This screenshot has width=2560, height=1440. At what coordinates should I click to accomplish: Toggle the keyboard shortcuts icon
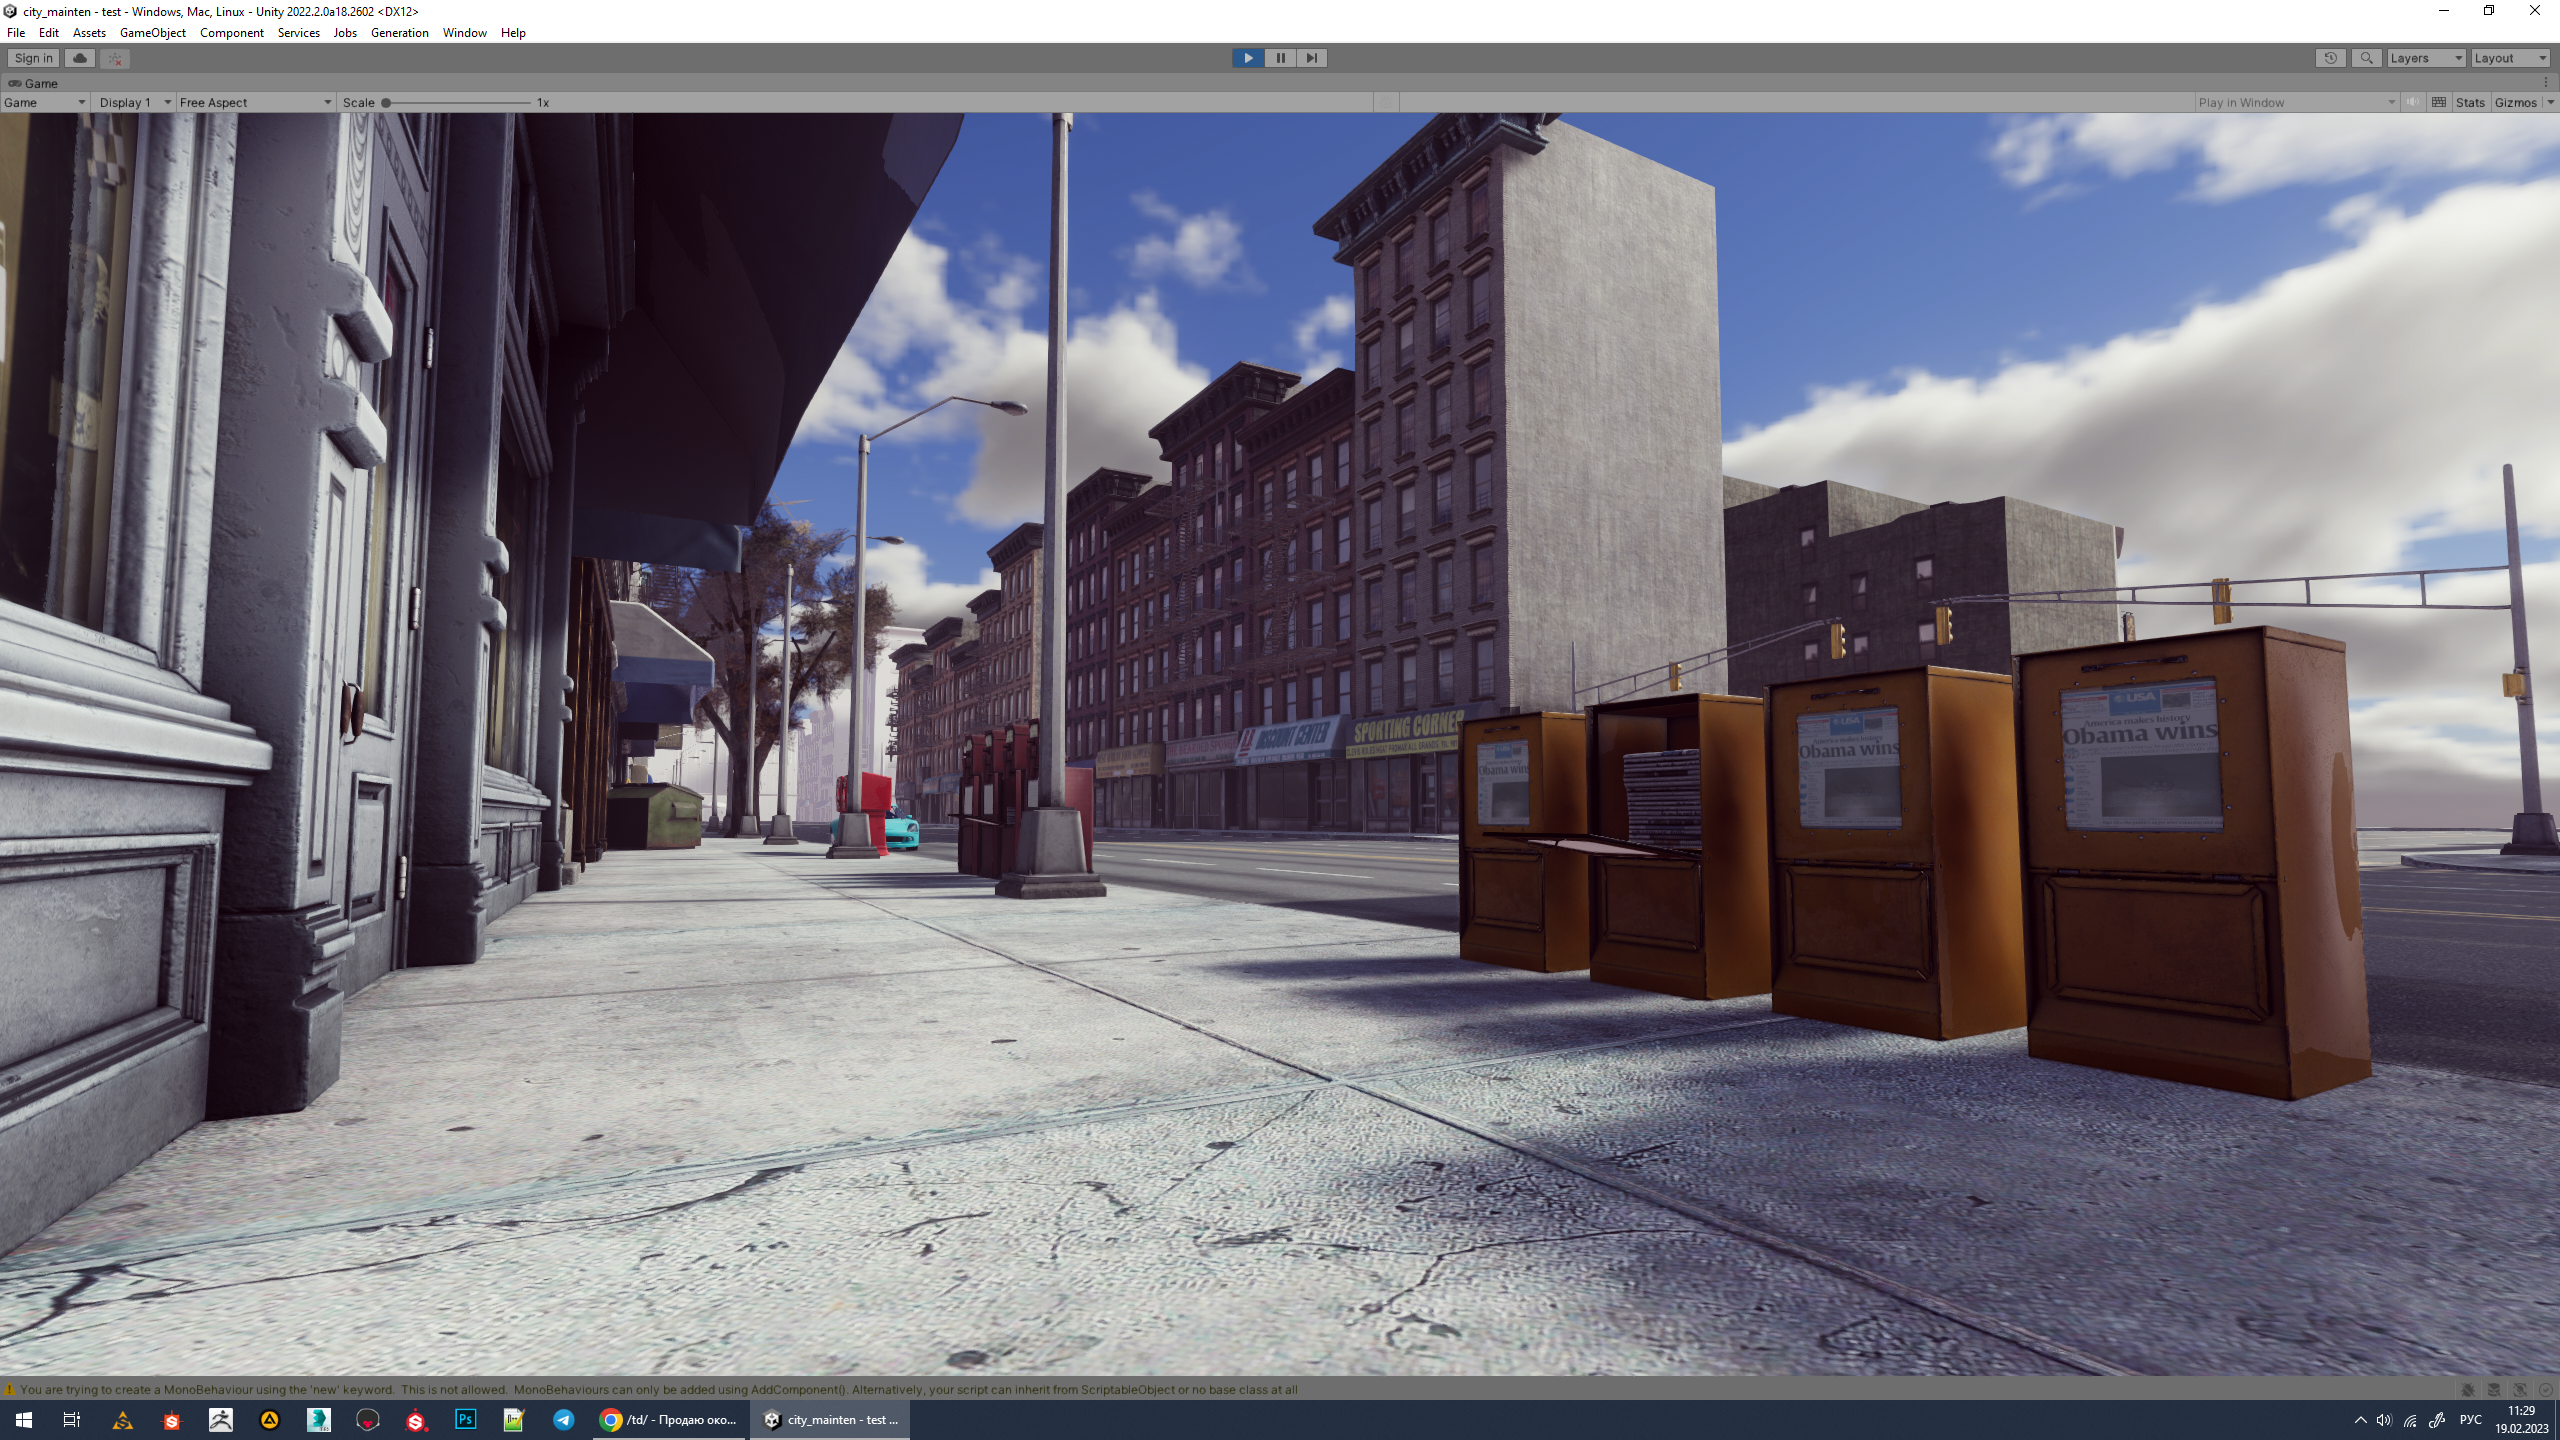(x=2439, y=102)
